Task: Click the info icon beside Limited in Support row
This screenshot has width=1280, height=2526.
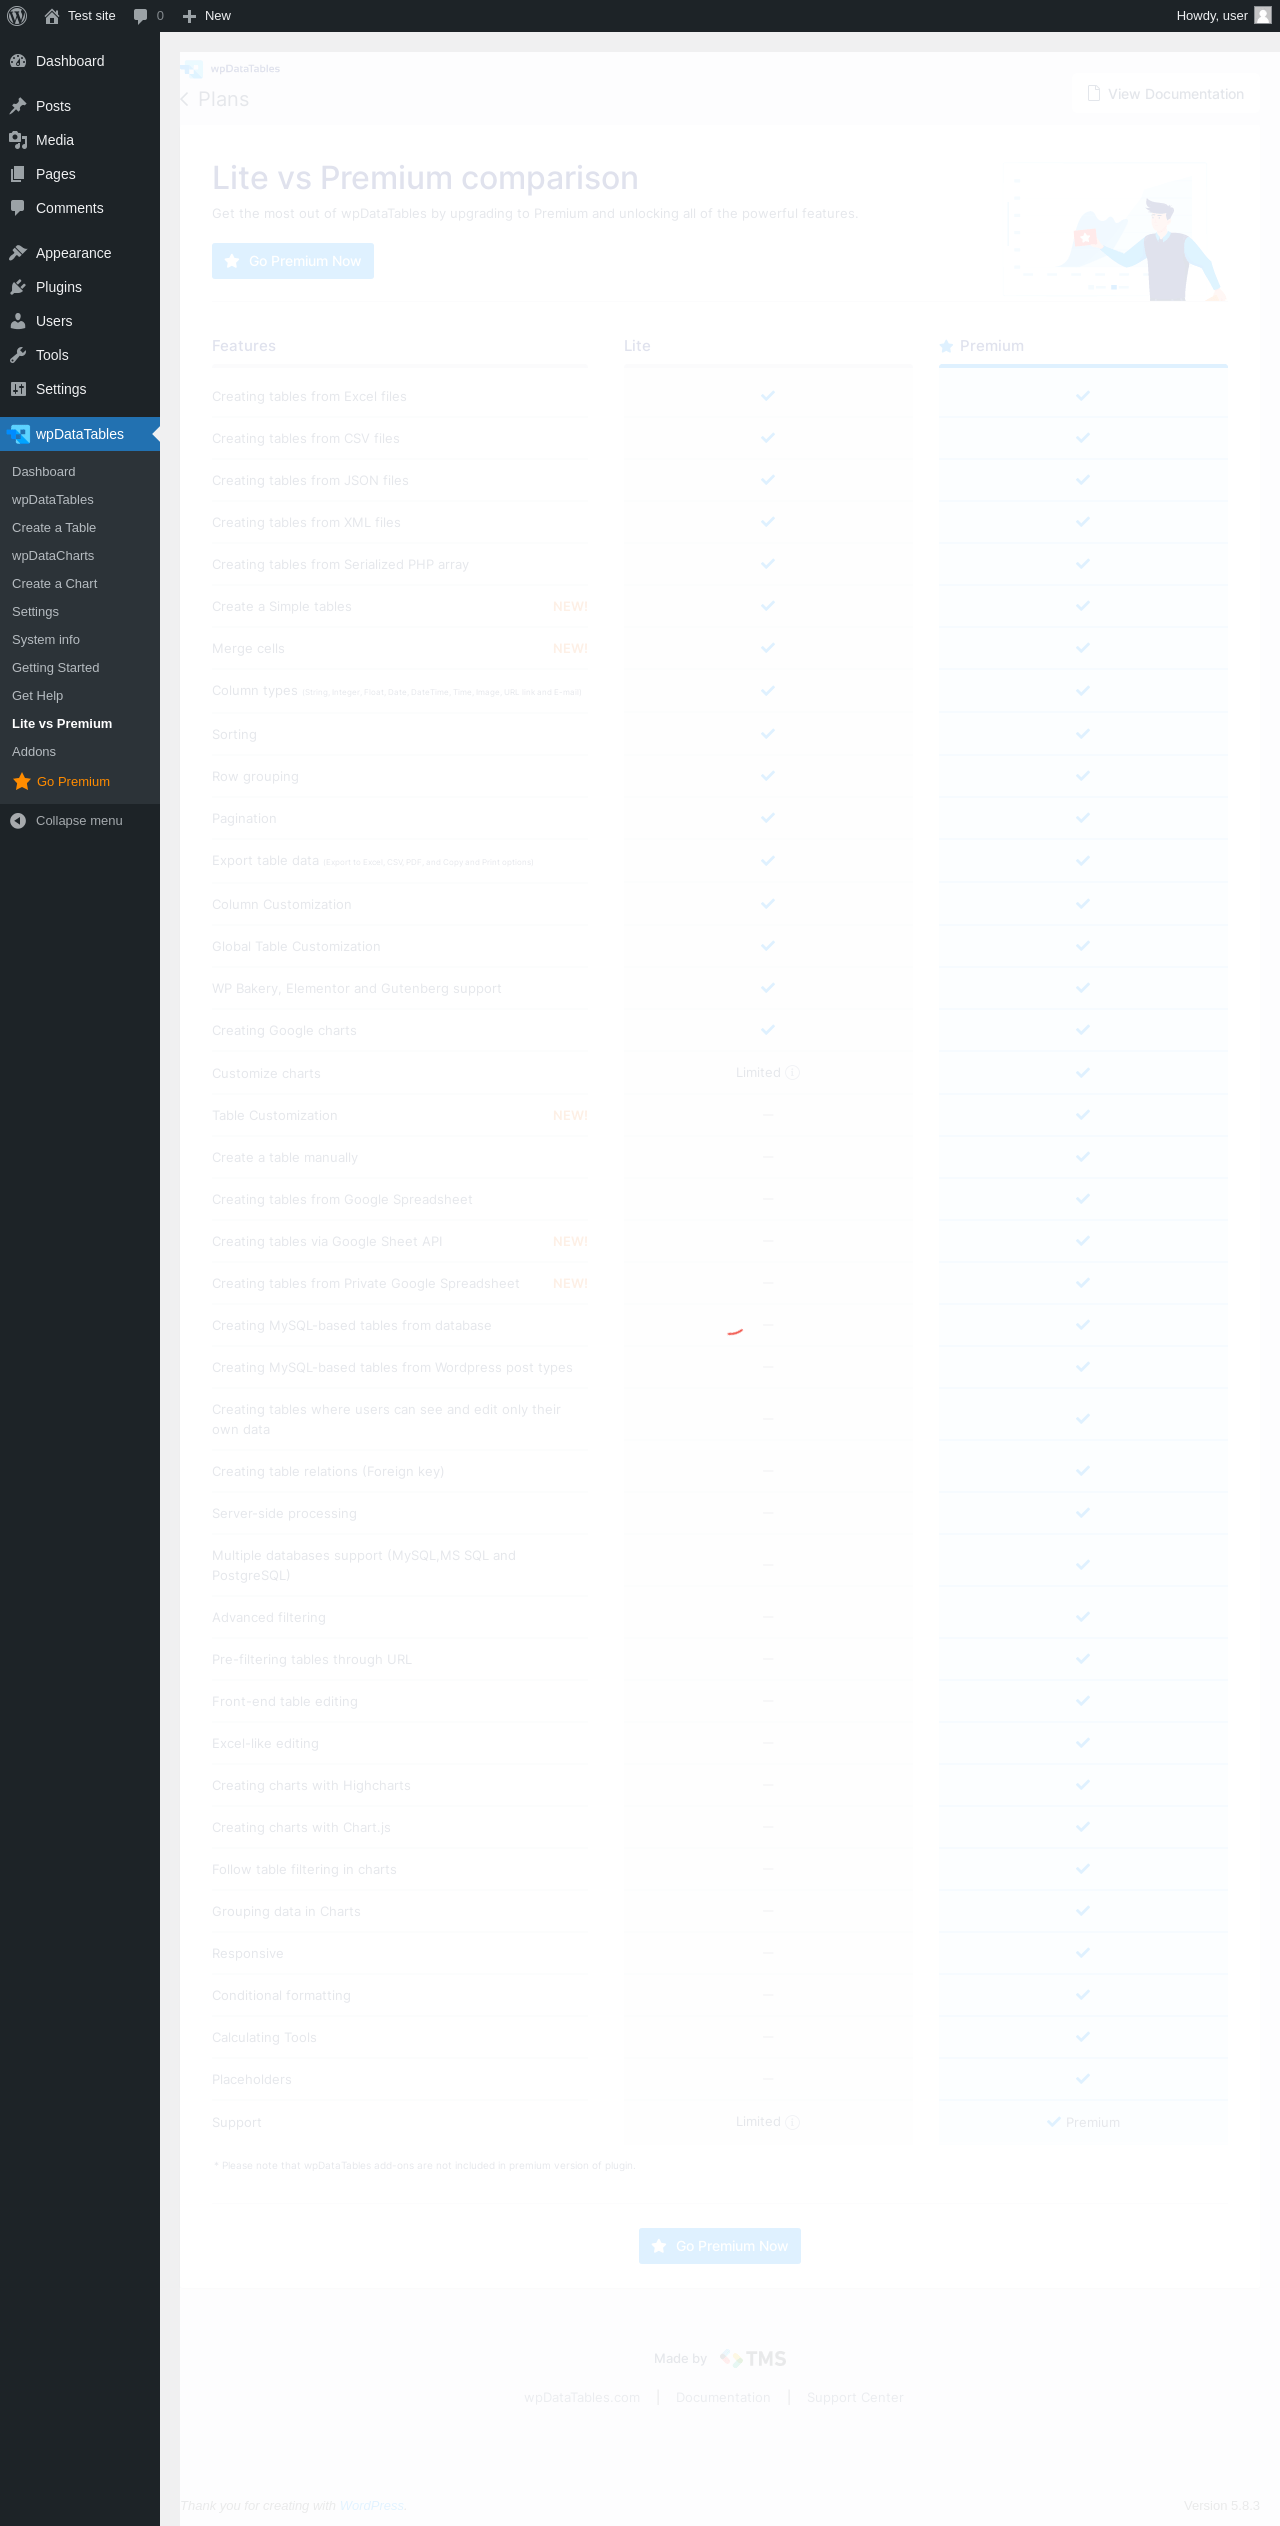Action: (x=792, y=2122)
